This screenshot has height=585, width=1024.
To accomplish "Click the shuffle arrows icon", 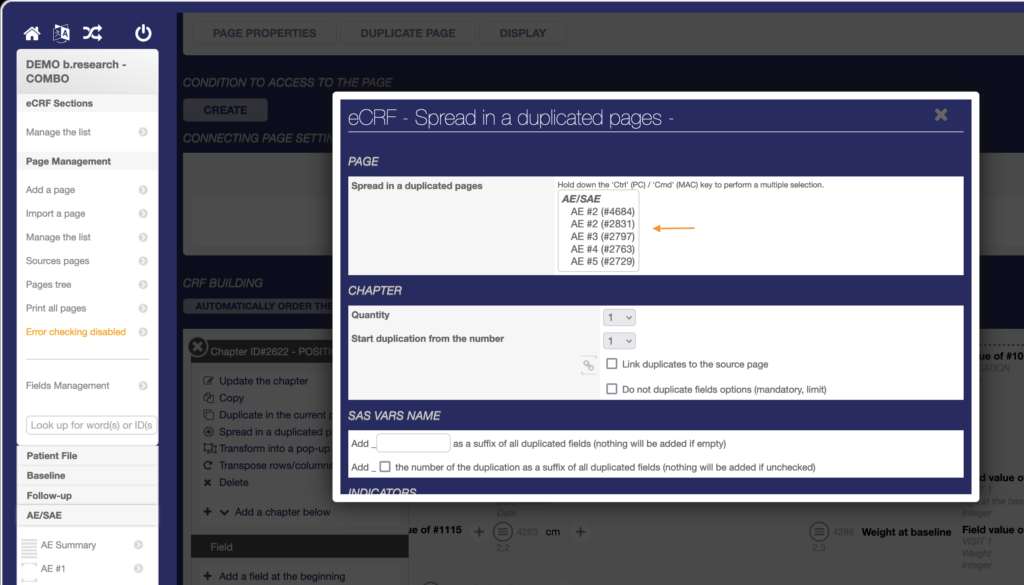I will click(92, 33).
